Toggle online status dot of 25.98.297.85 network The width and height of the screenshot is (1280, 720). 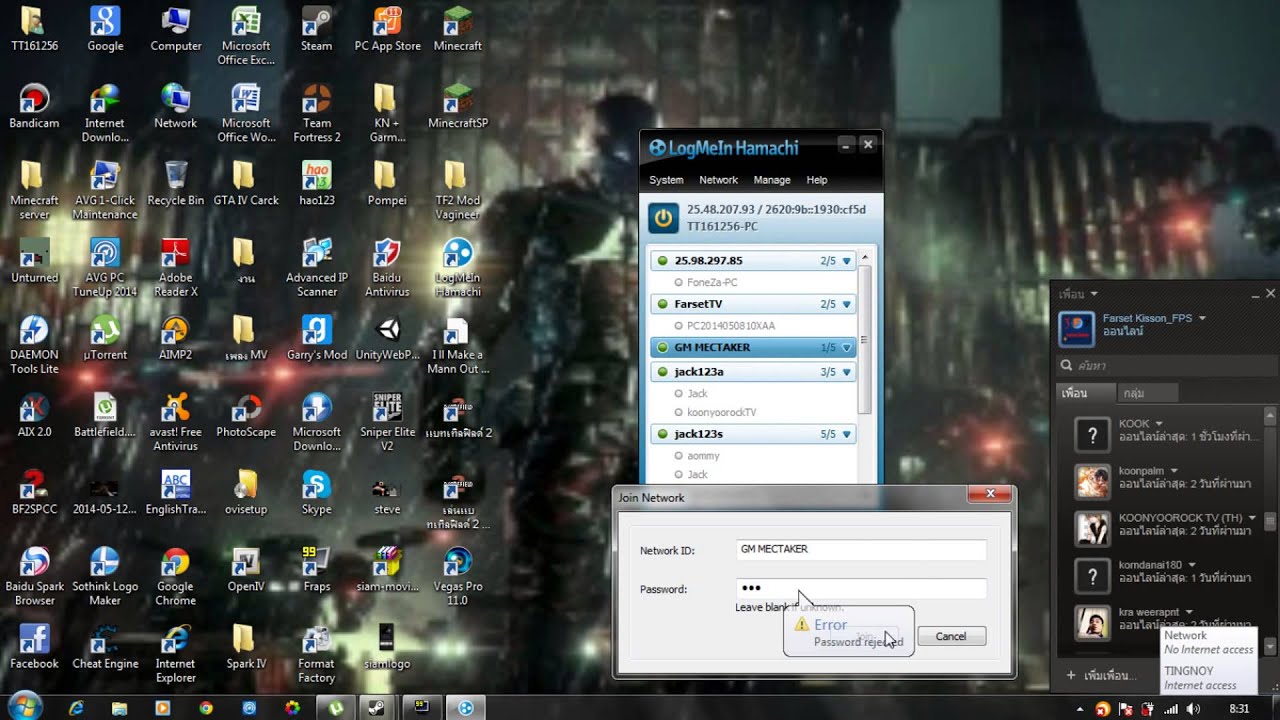[662, 261]
